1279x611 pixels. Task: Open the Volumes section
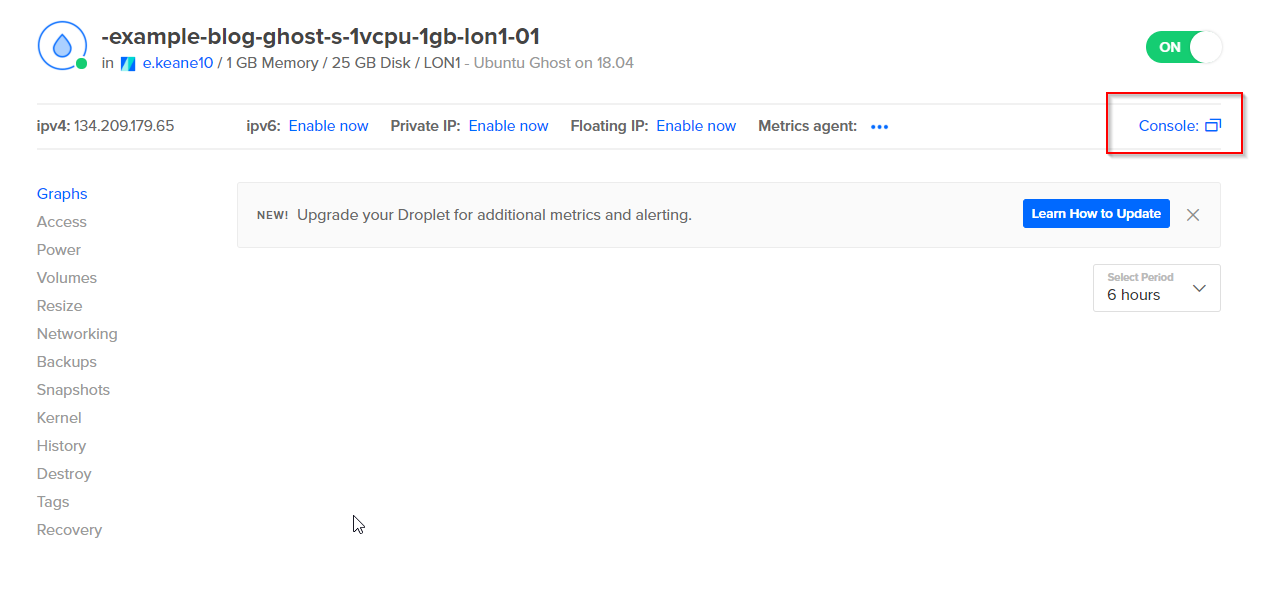point(67,278)
